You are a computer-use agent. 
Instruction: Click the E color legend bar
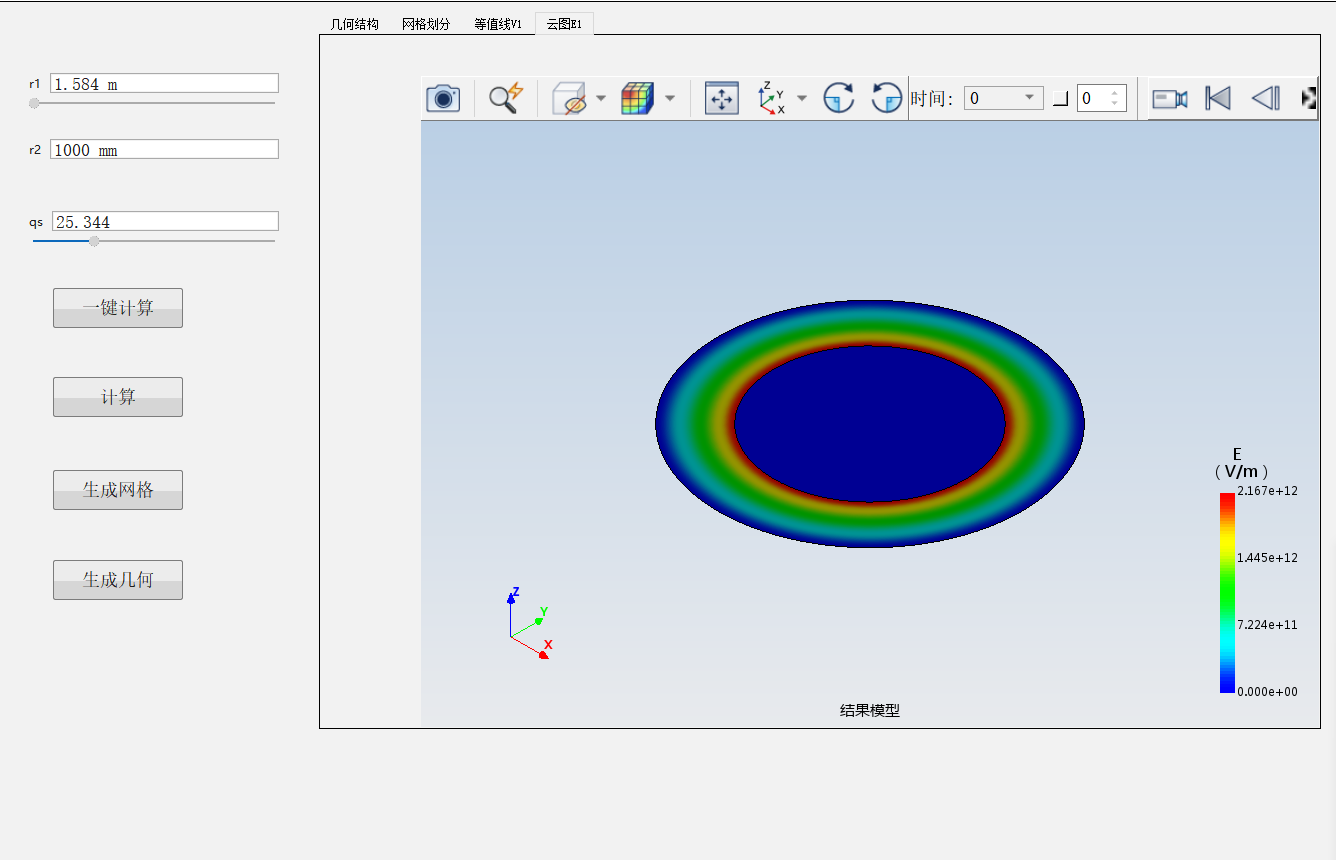point(1227,592)
